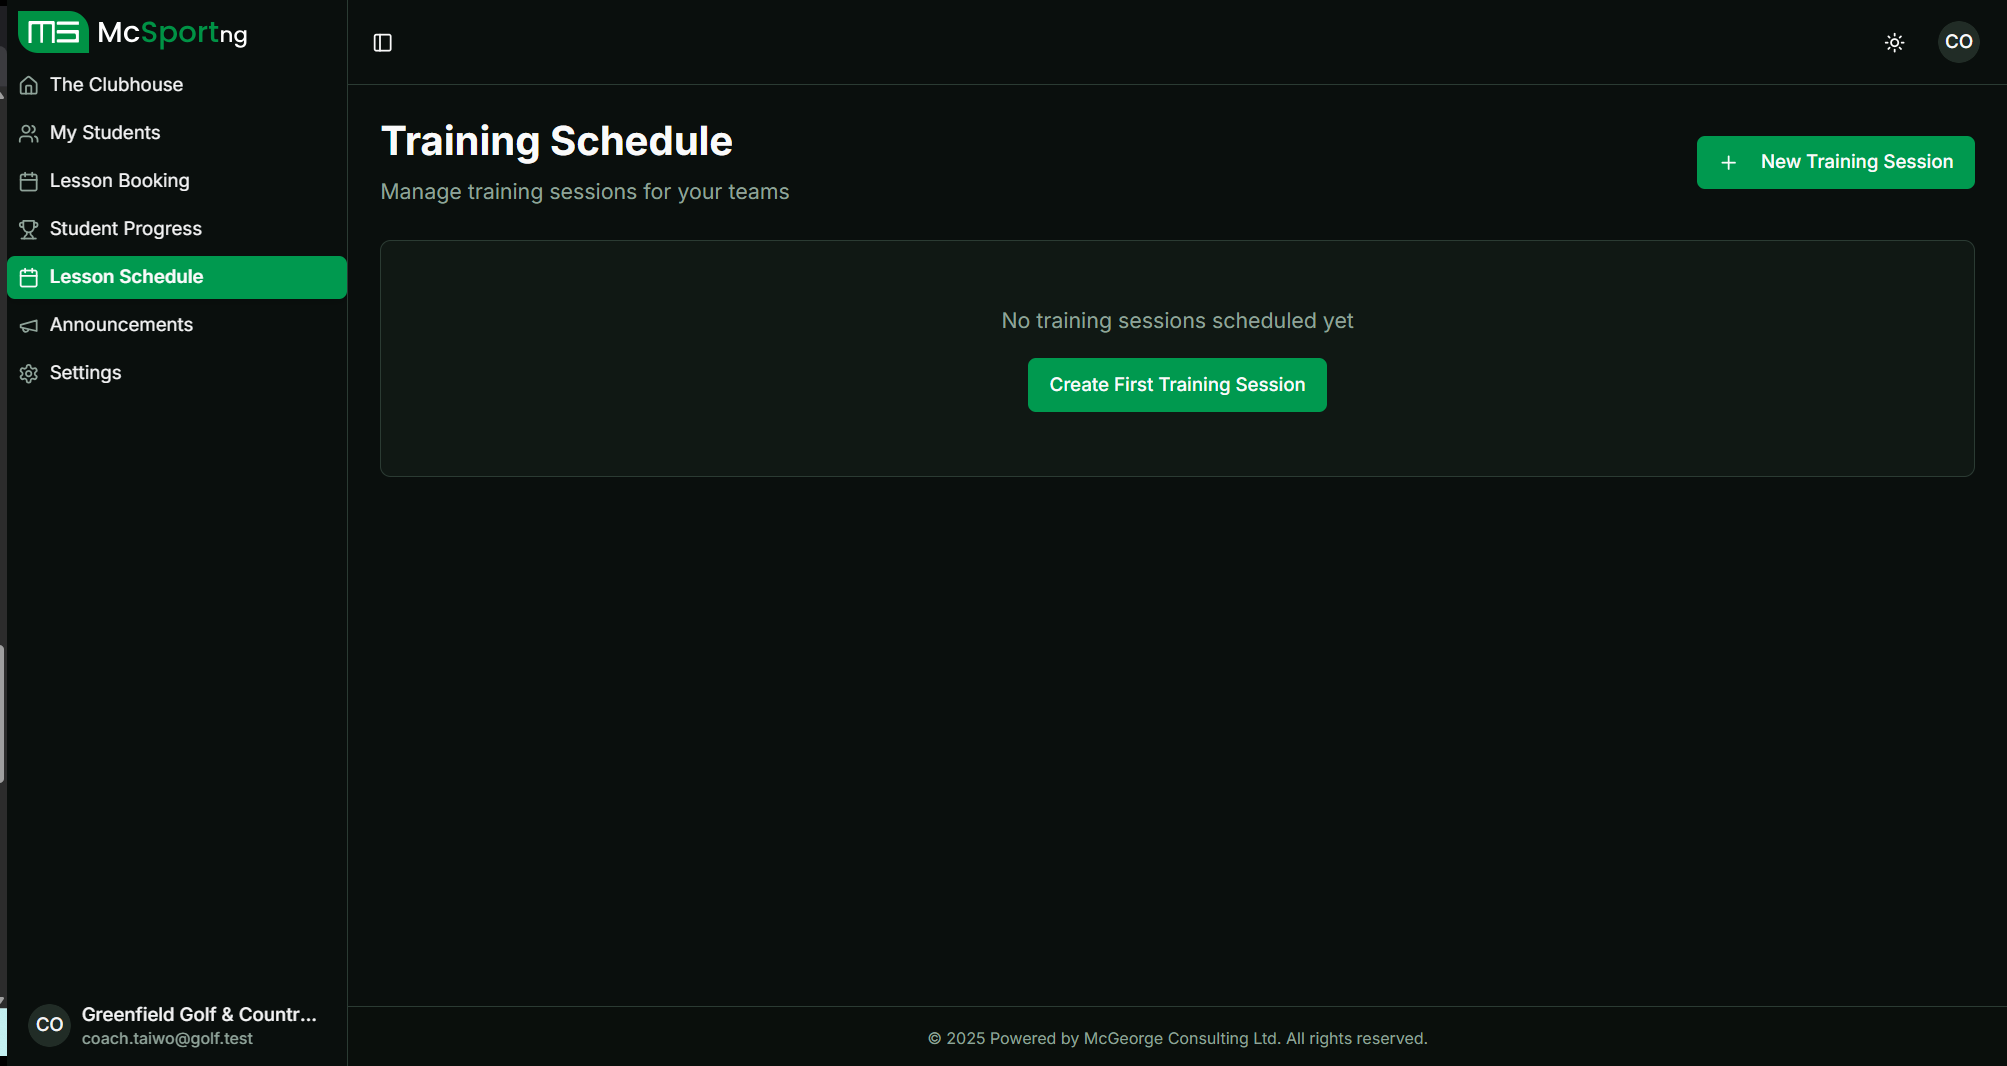
Task: Click the Student Progress trophy icon
Action: coord(28,229)
